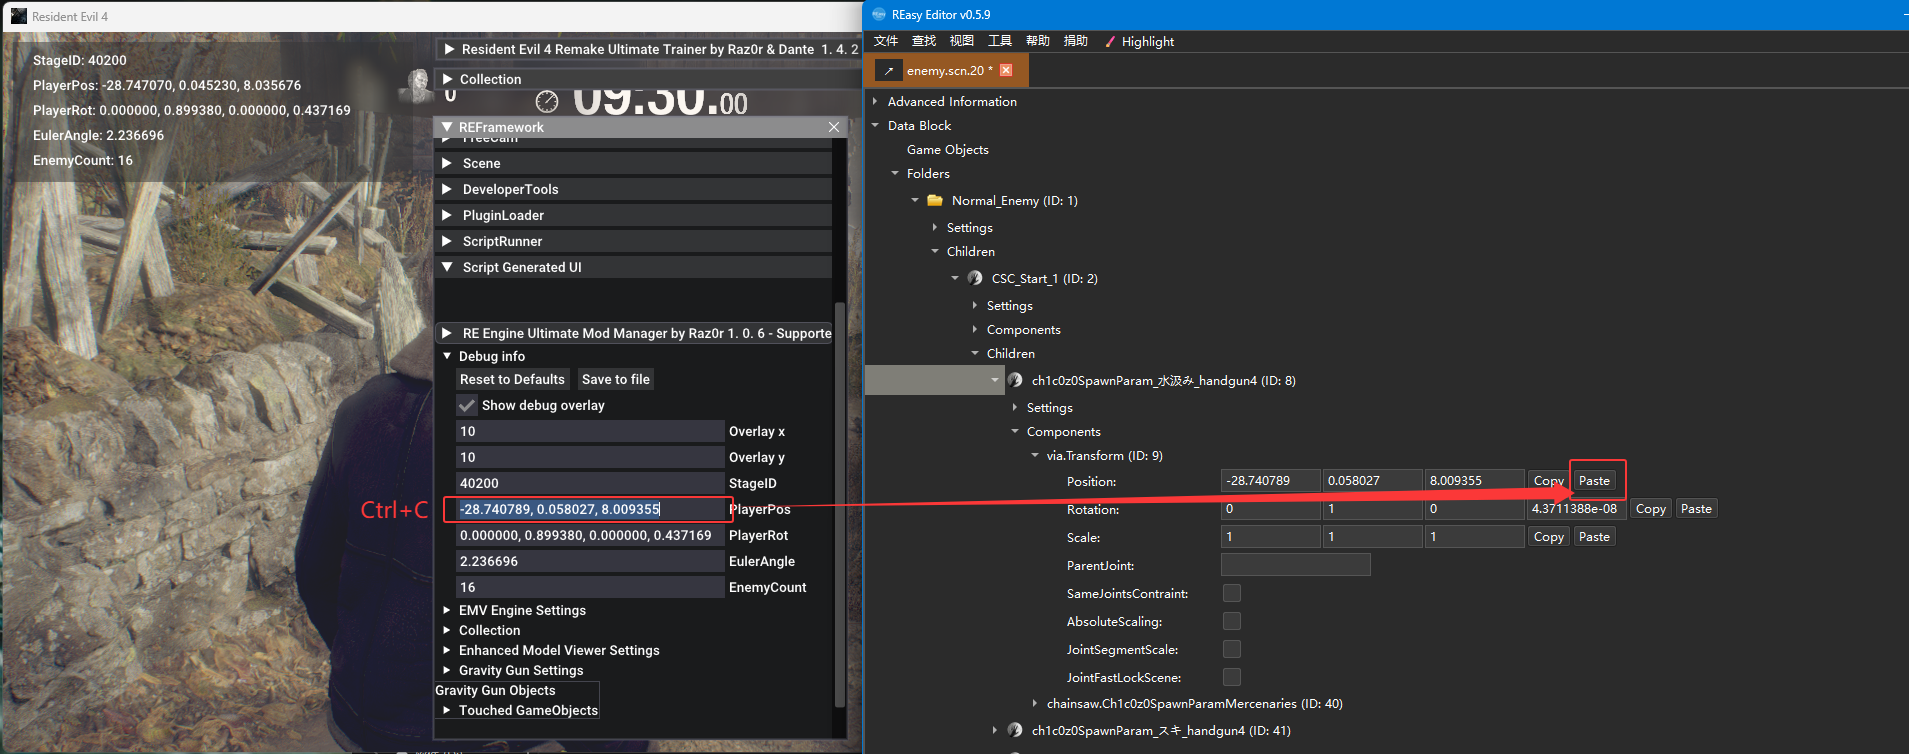Click the ch1c0z0SpawnParam_水汲み_handgun4 object icon
The height and width of the screenshot is (754, 1909).
1015,380
